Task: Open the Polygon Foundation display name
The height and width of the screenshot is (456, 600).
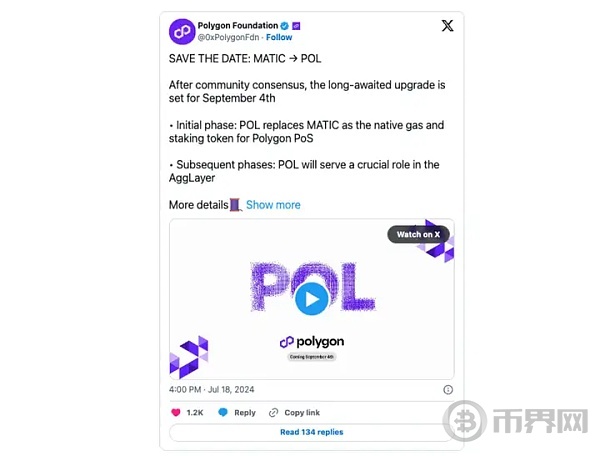Action: [238, 26]
